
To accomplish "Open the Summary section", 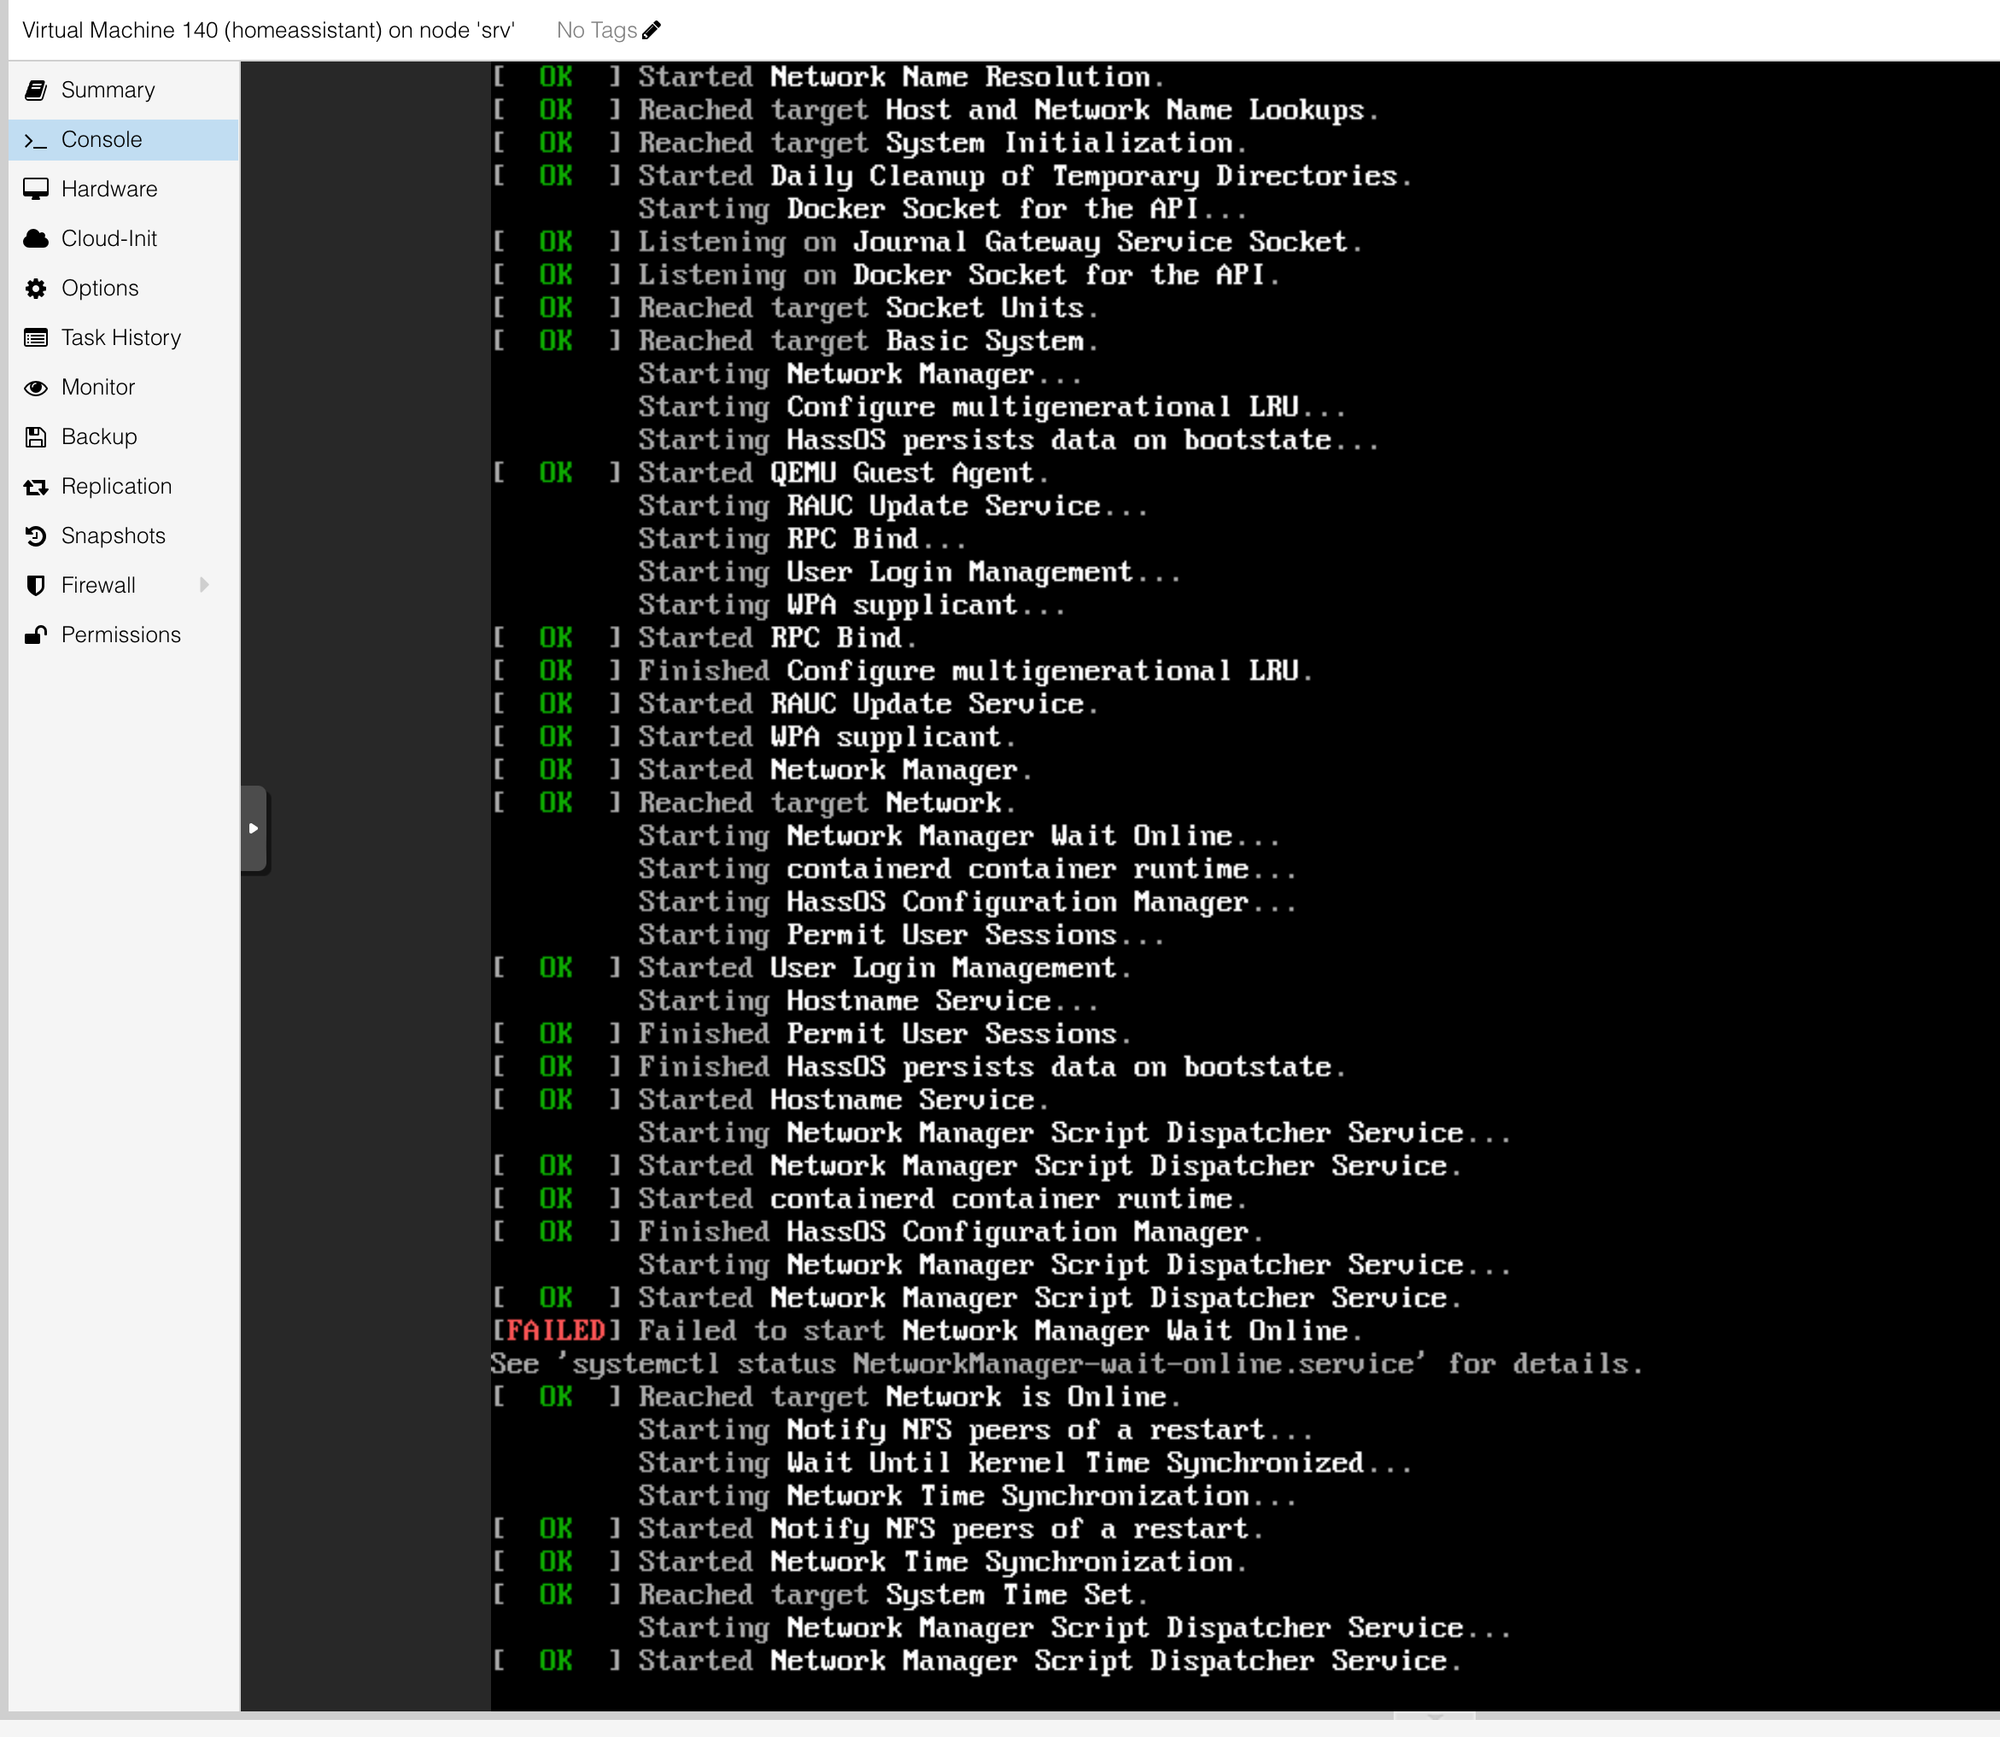I will click(x=124, y=90).
